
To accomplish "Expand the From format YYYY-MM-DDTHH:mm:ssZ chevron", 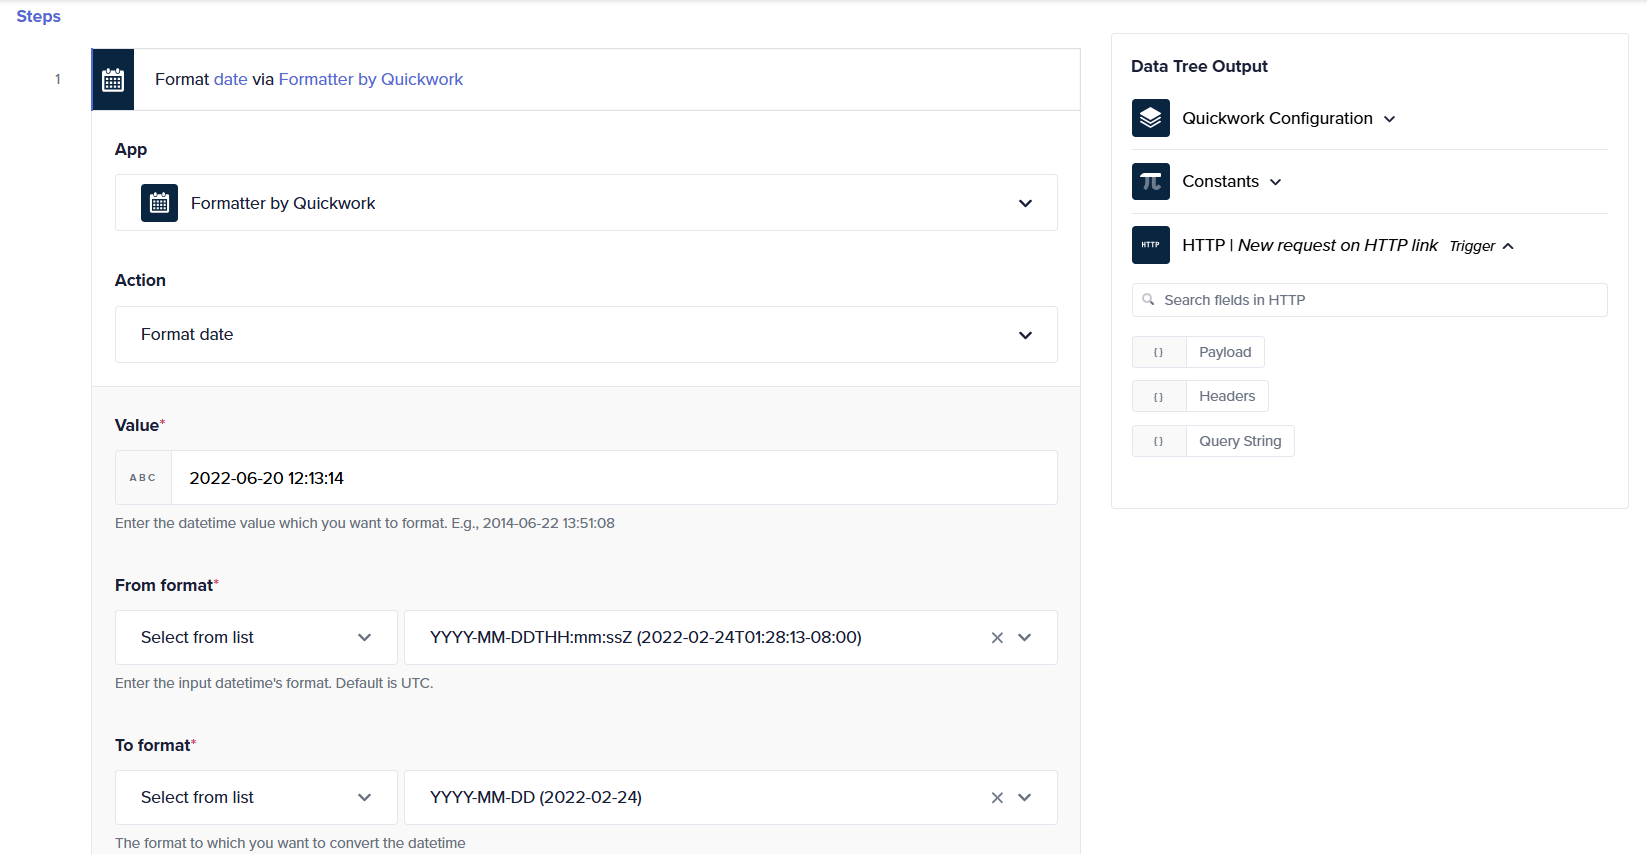I will click(1024, 638).
